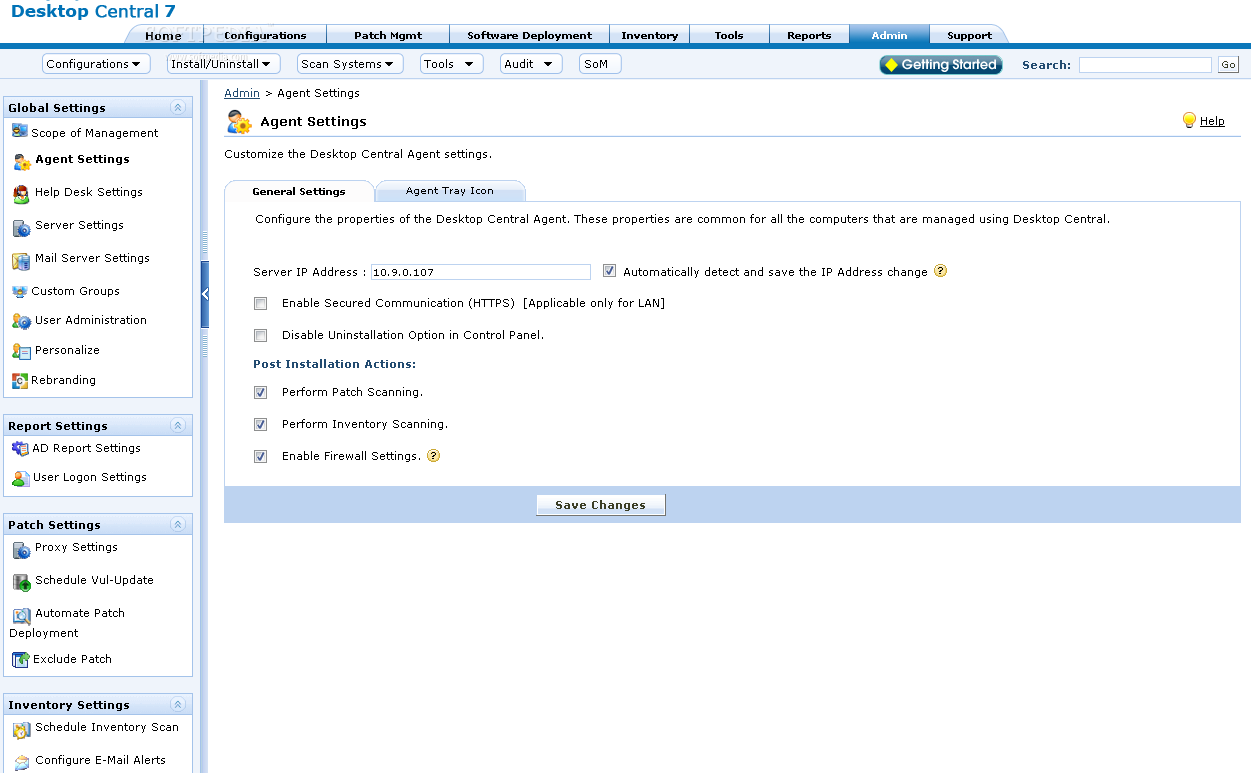1251x773 pixels.
Task: Click the Schedule Vul-Update icon
Action: point(21,583)
